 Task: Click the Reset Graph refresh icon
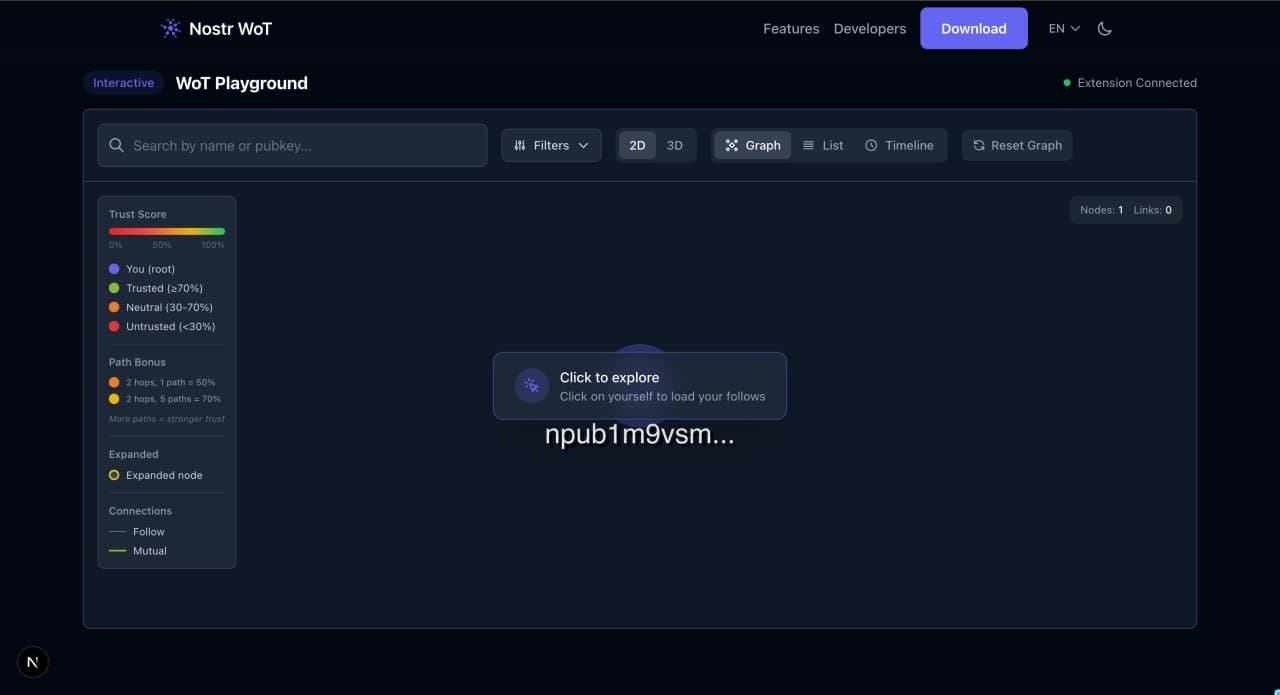(978, 145)
